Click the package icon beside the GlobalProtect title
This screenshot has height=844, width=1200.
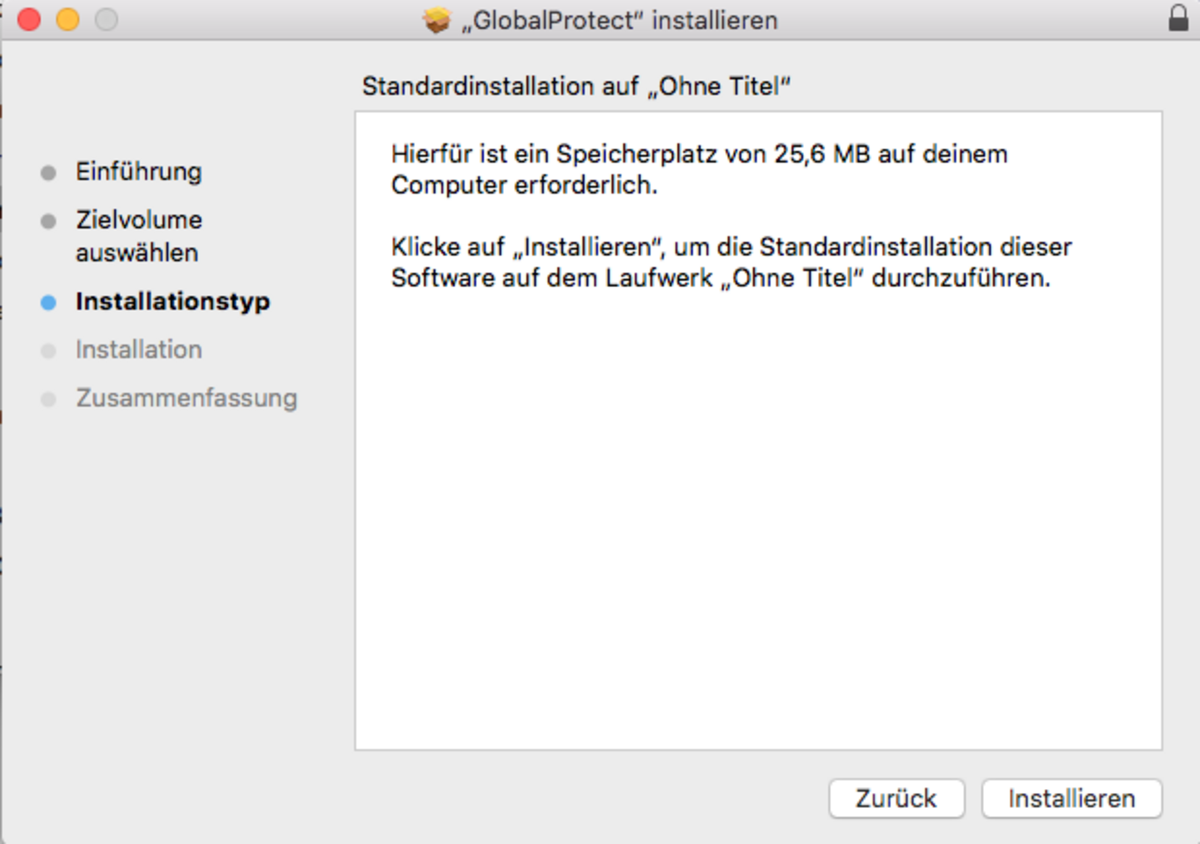pyautogui.click(x=437, y=20)
